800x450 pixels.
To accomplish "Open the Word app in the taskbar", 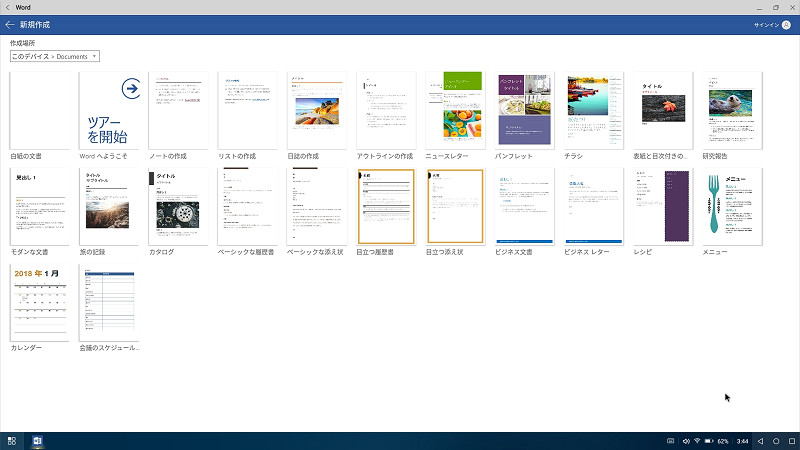I will pyautogui.click(x=37, y=441).
